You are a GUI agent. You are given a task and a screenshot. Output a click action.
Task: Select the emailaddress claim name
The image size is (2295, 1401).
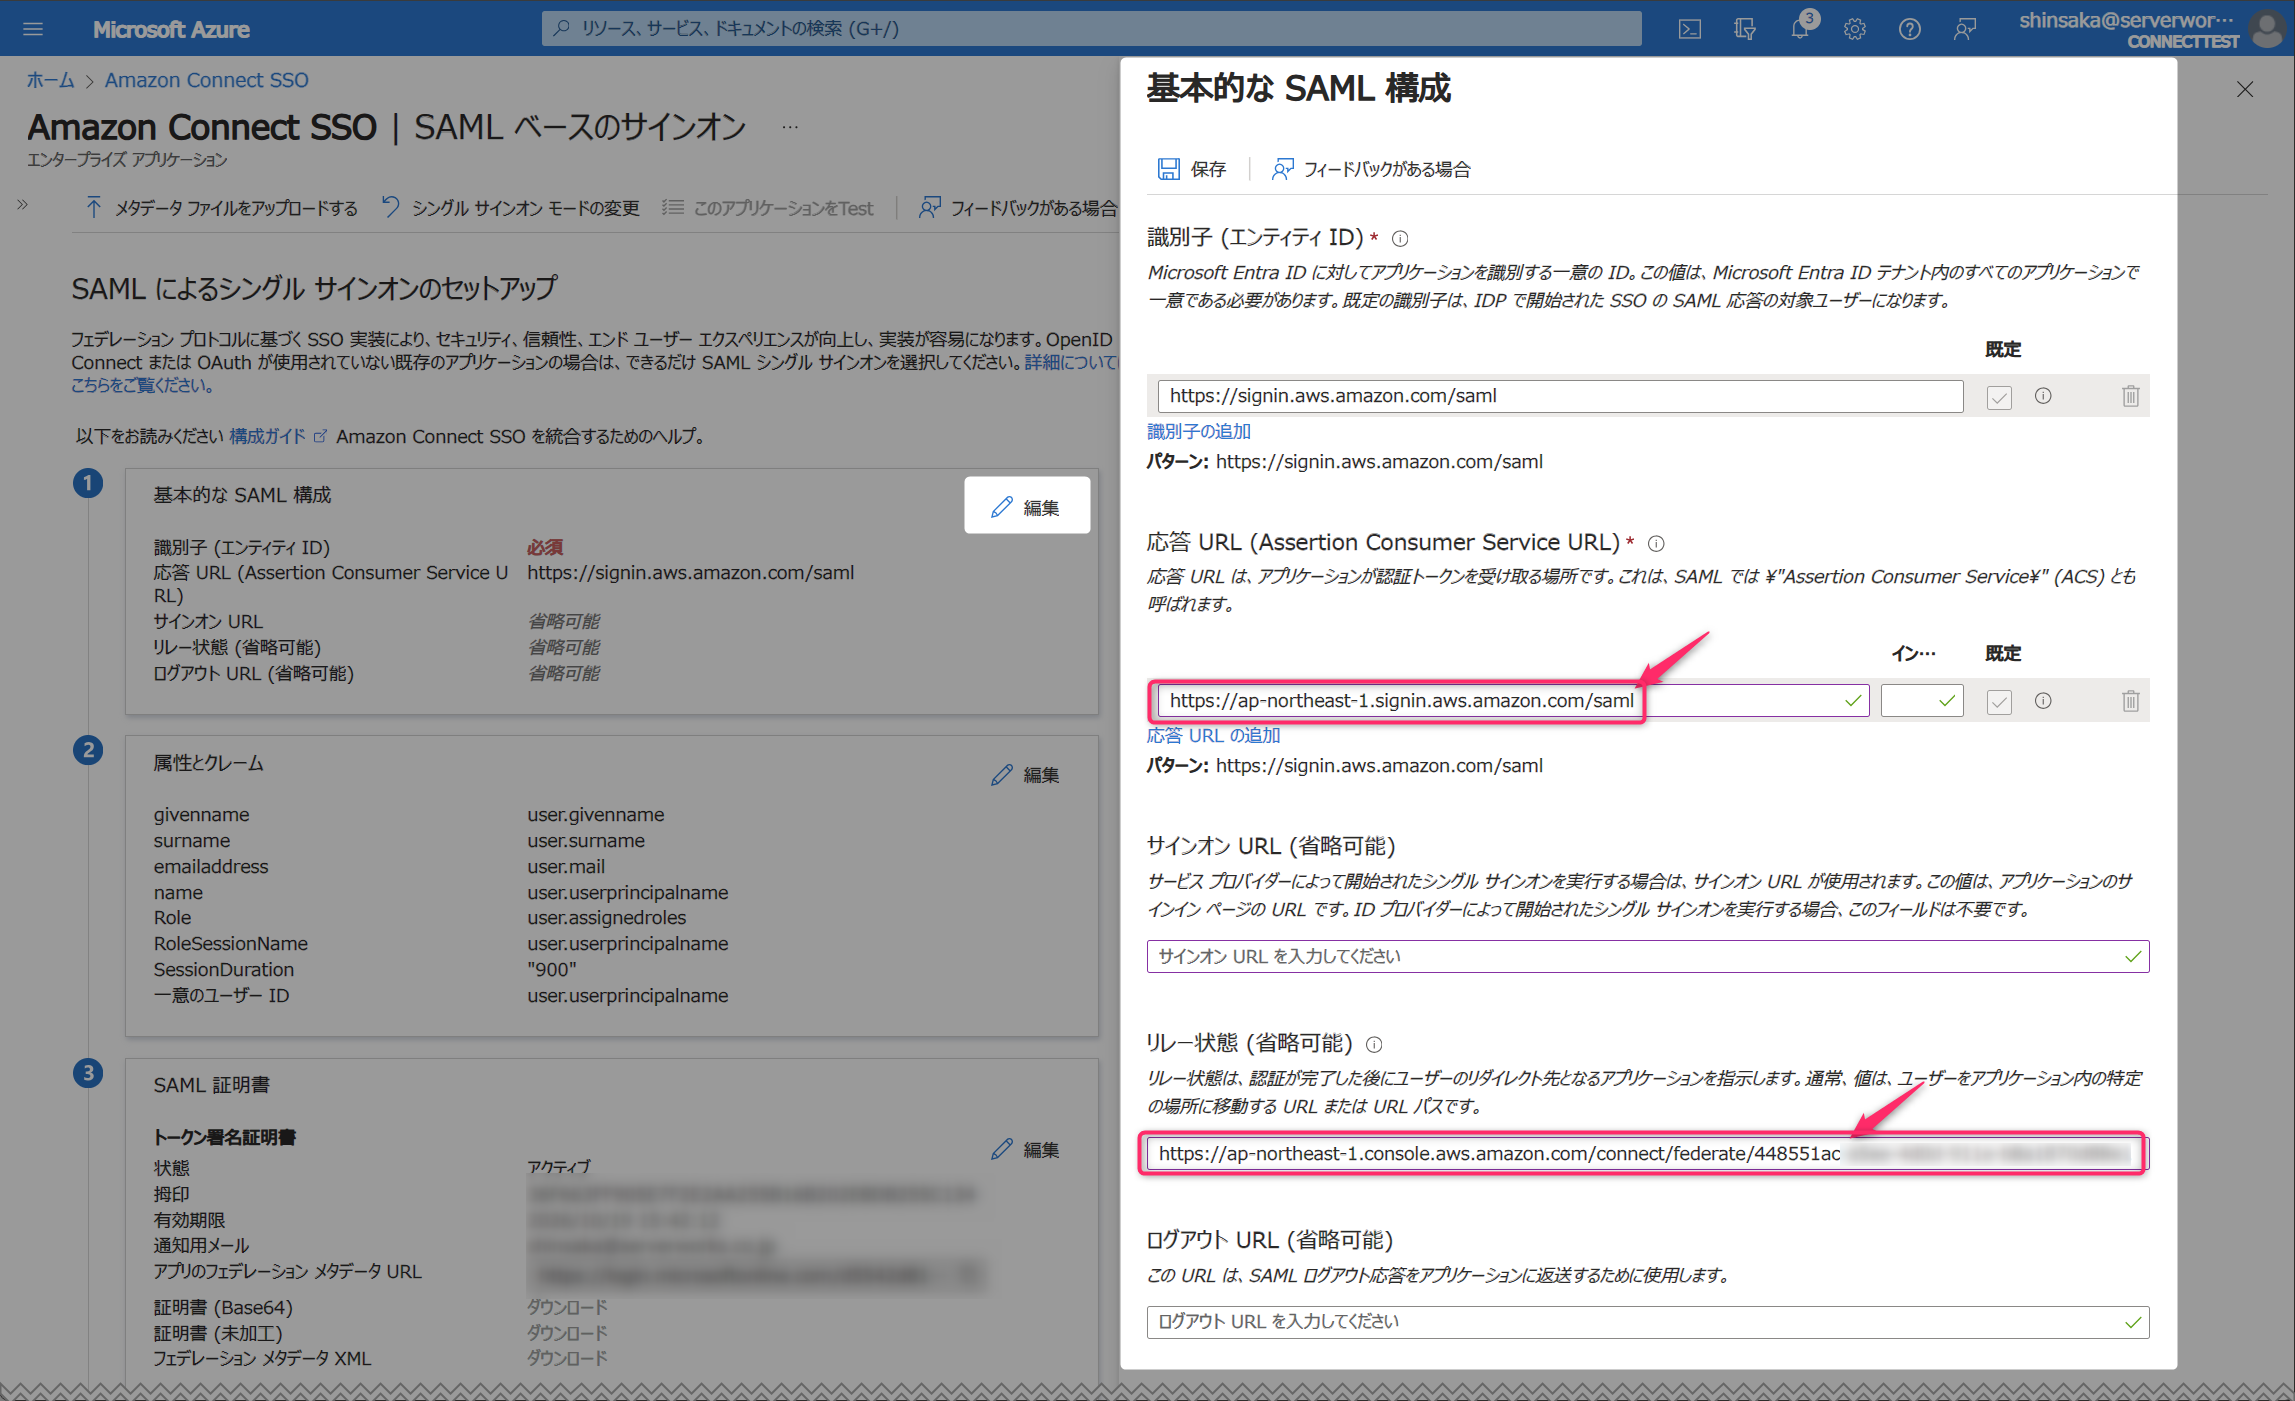pos(211,867)
